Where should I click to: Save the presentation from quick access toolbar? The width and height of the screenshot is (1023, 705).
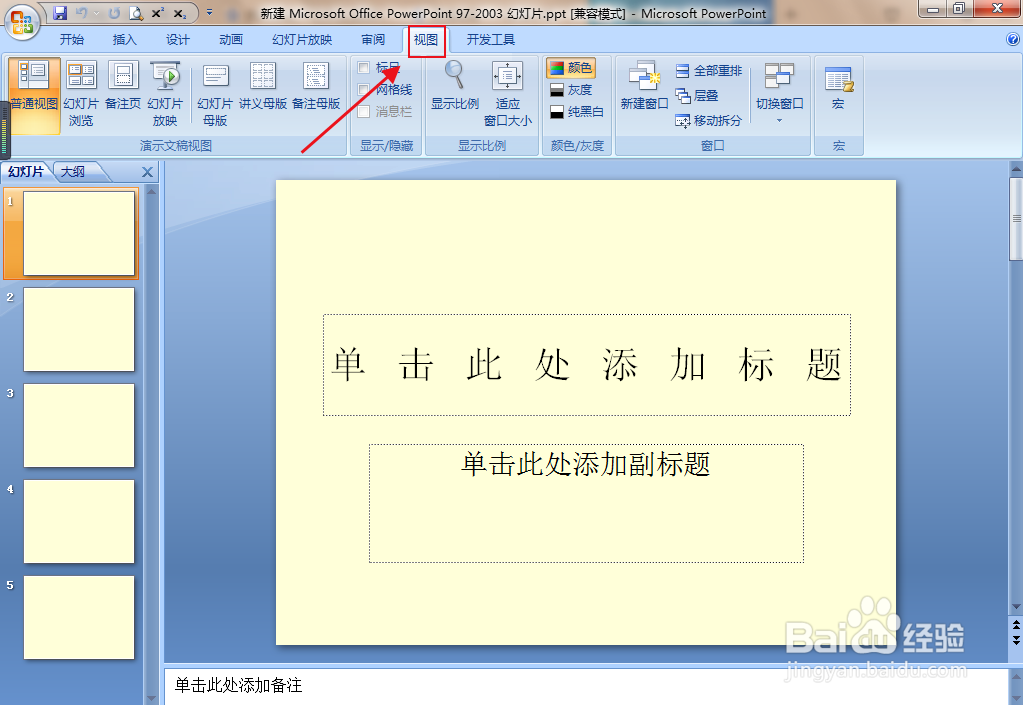60,13
